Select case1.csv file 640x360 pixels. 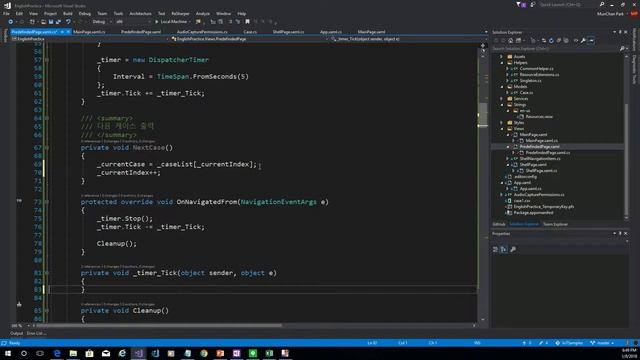522,200
